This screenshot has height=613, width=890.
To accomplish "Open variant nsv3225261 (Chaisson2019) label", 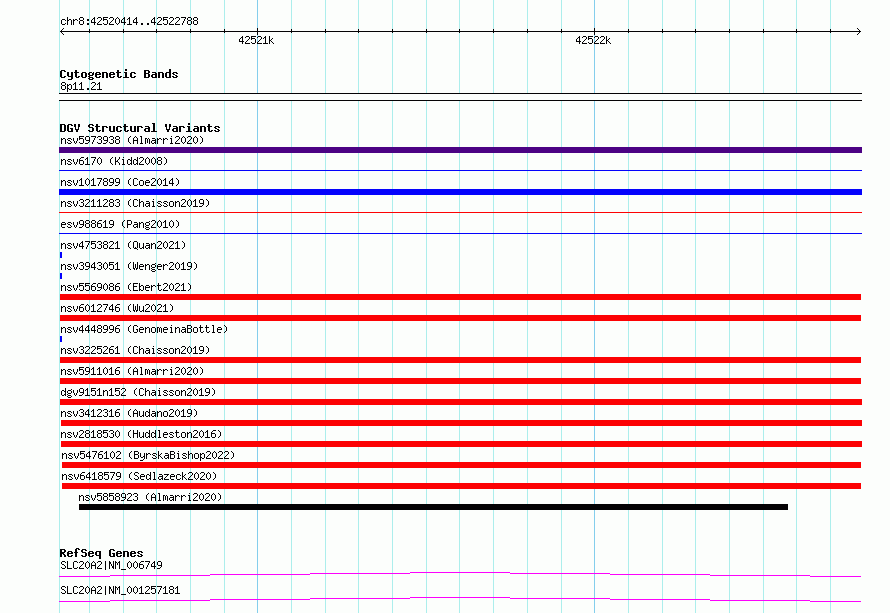I will click(x=135, y=350).
